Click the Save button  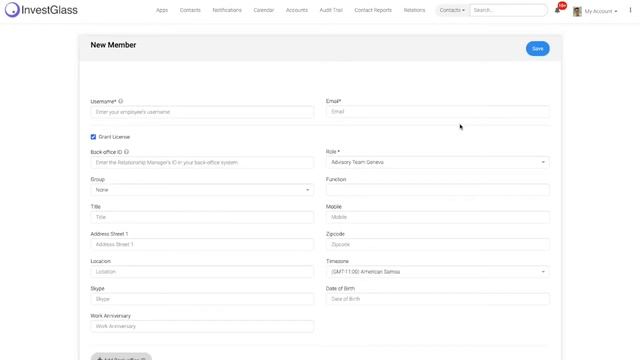click(538, 49)
